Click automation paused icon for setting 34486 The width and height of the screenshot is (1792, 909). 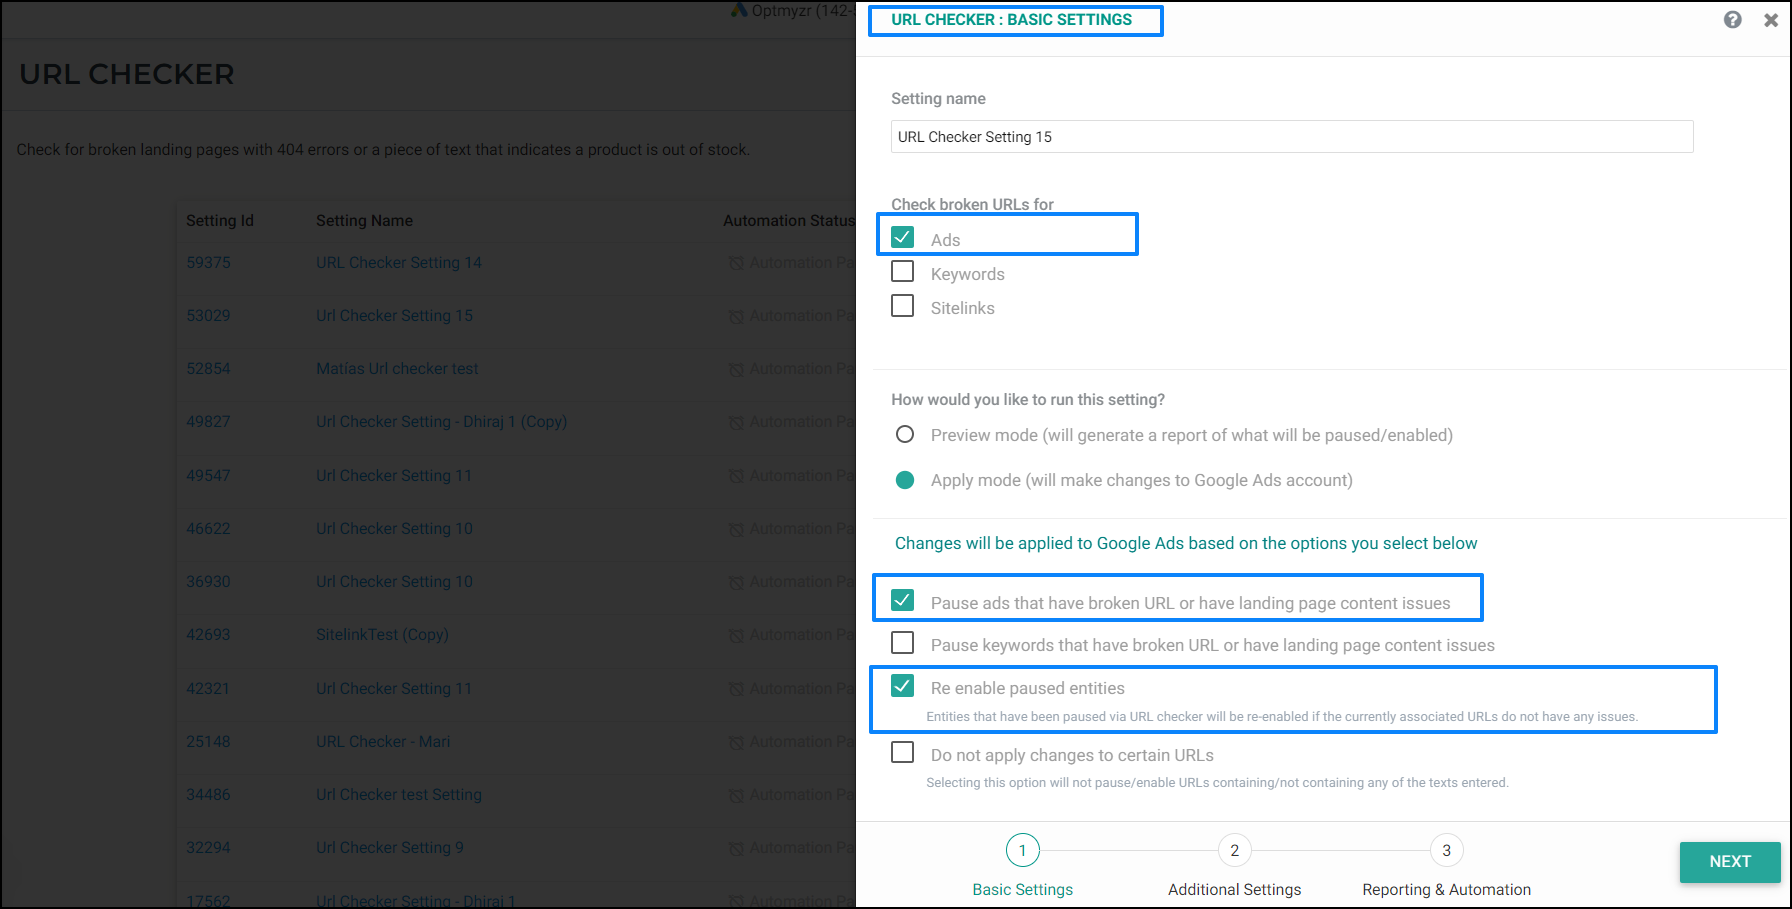[736, 795]
